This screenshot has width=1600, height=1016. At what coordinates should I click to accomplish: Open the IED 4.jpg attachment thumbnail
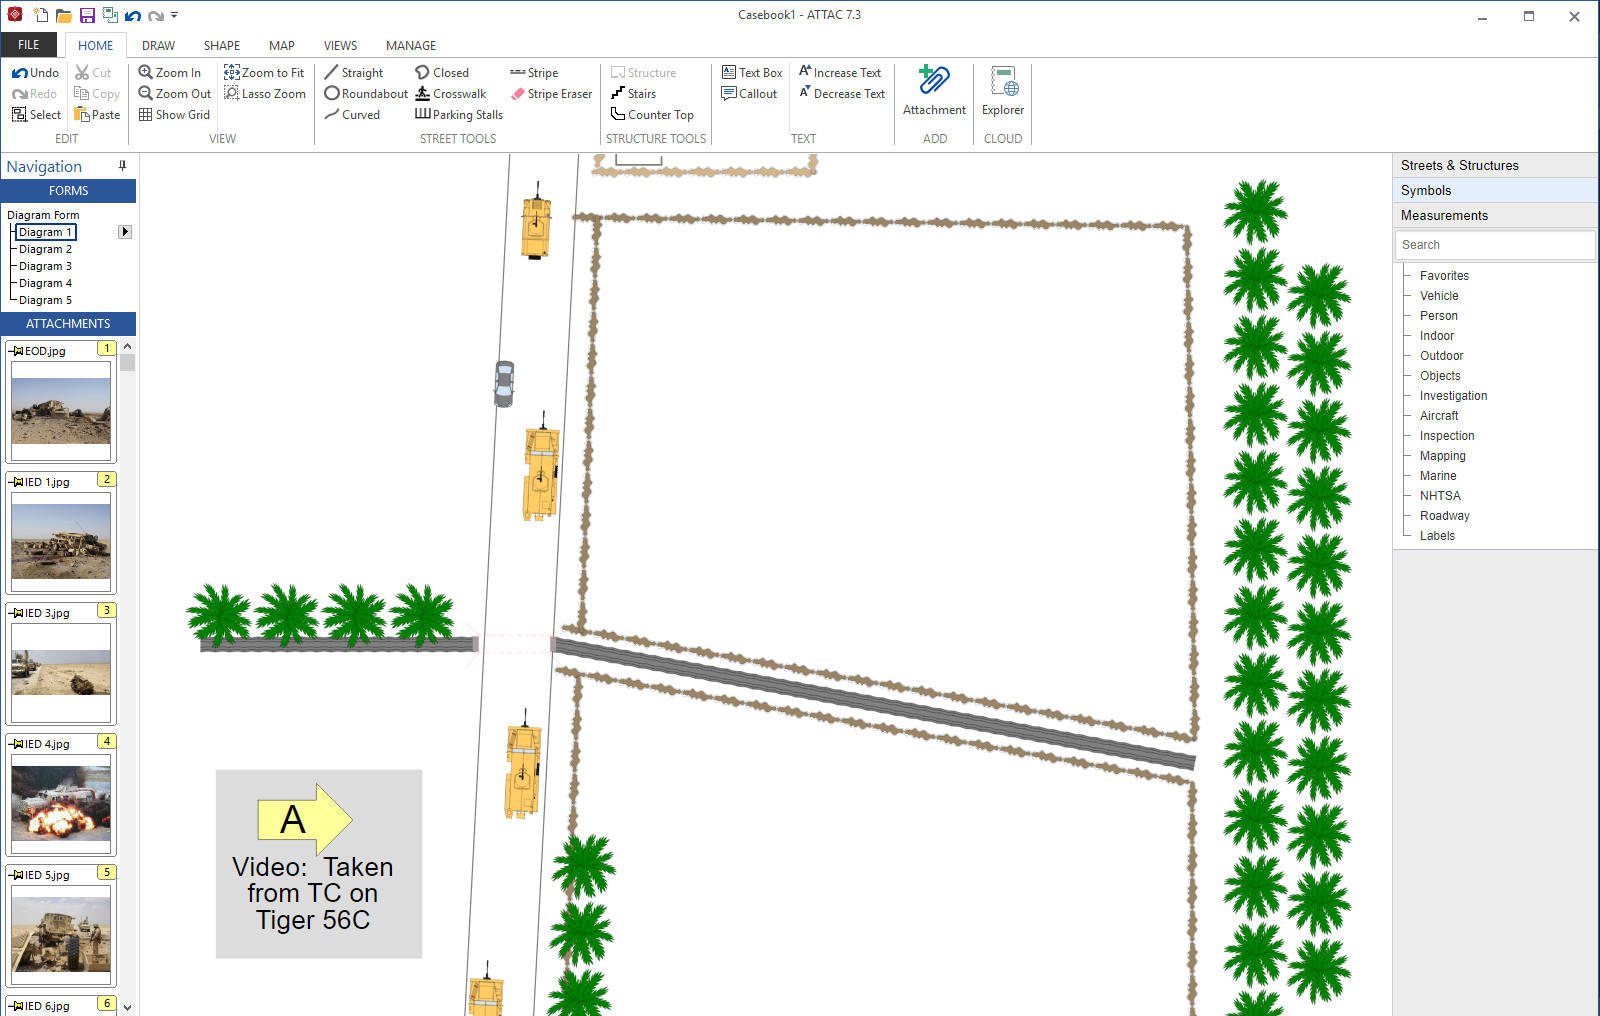pos(61,803)
